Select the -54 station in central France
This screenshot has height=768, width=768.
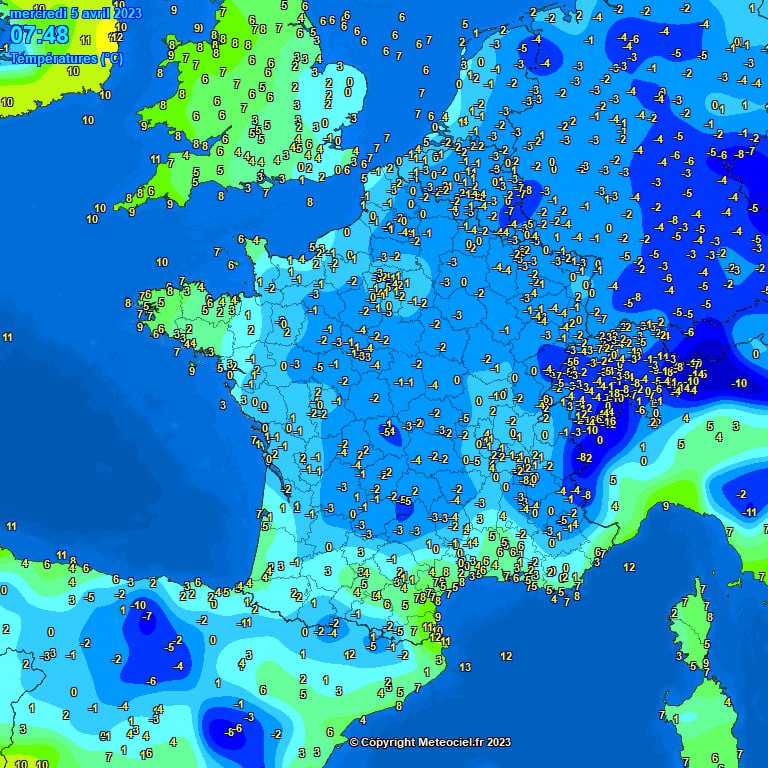[388, 430]
